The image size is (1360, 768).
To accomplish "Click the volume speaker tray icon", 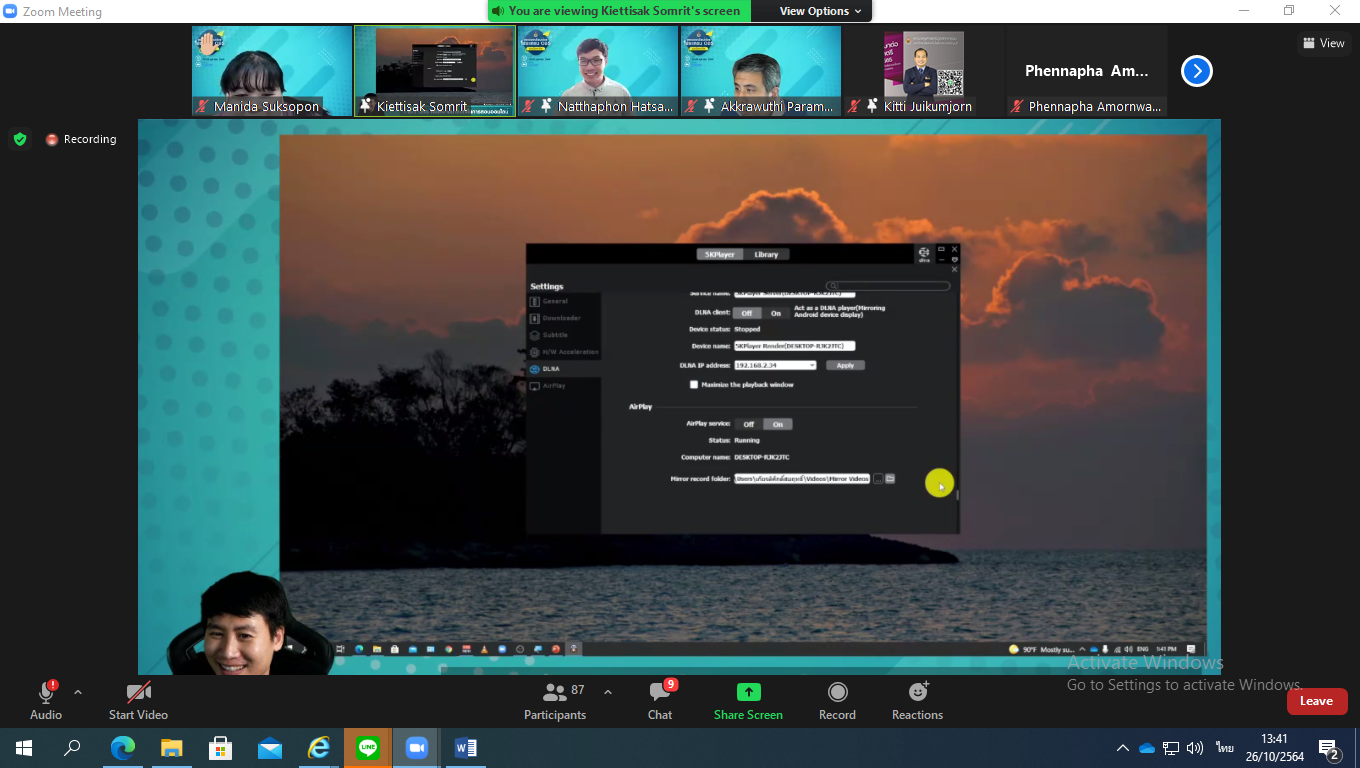I will click(1195, 748).
